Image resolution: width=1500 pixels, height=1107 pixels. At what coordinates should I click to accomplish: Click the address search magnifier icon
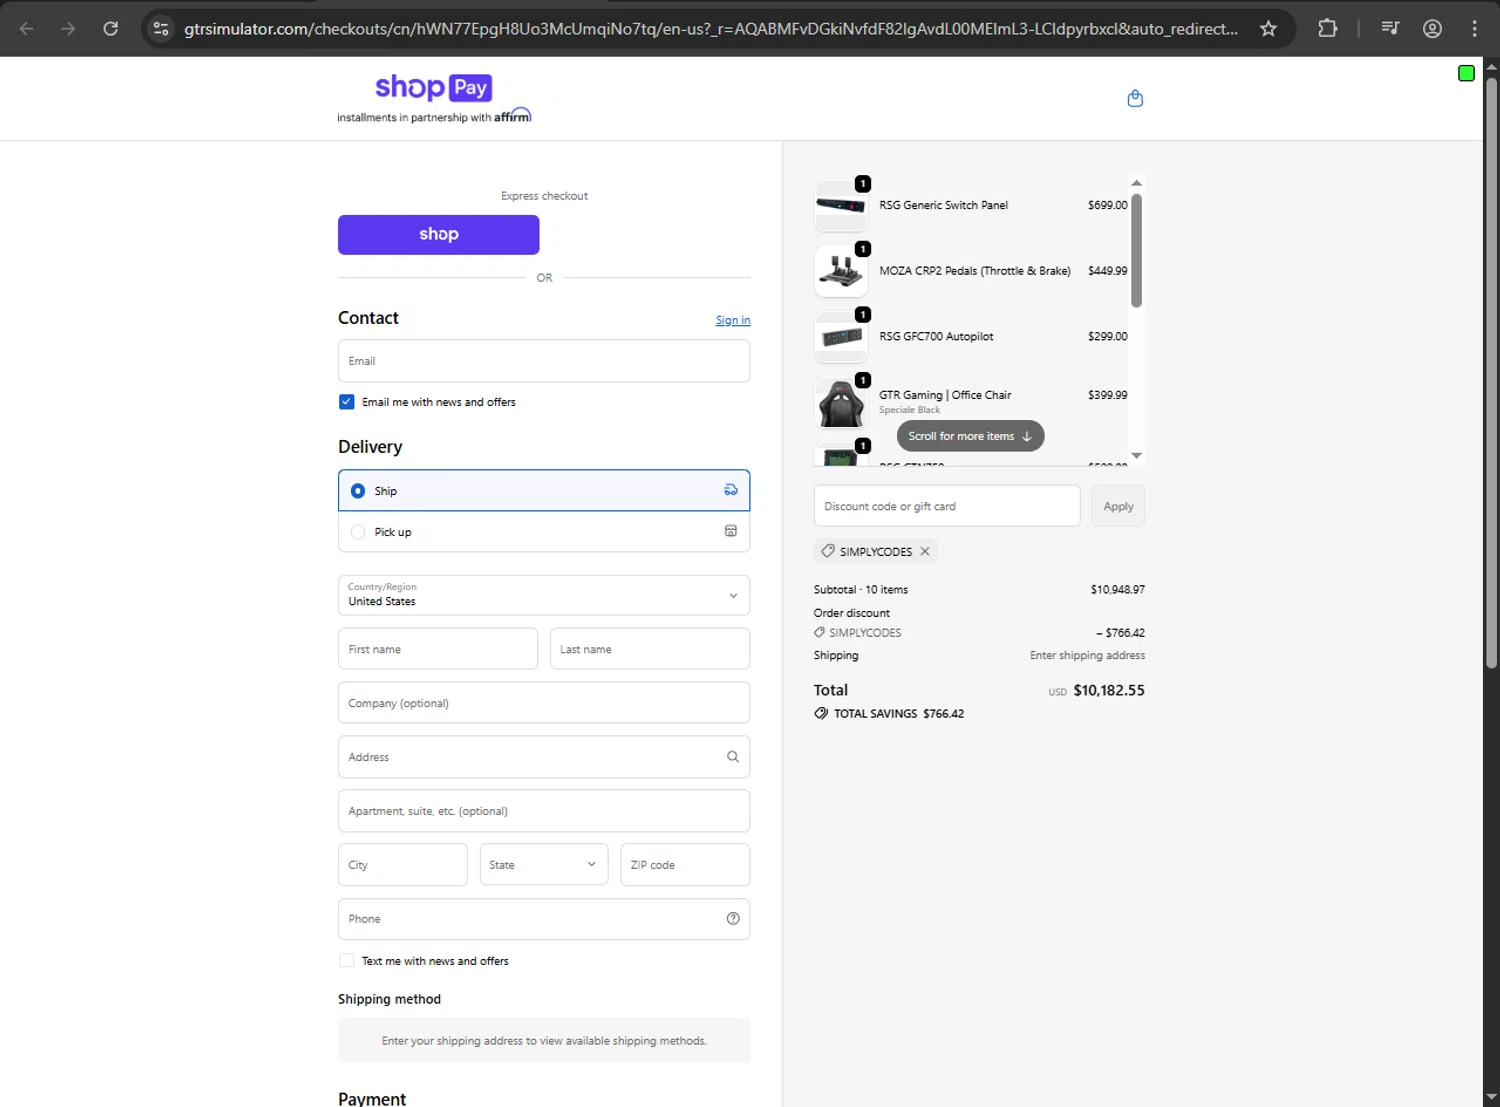coord(733,757)
